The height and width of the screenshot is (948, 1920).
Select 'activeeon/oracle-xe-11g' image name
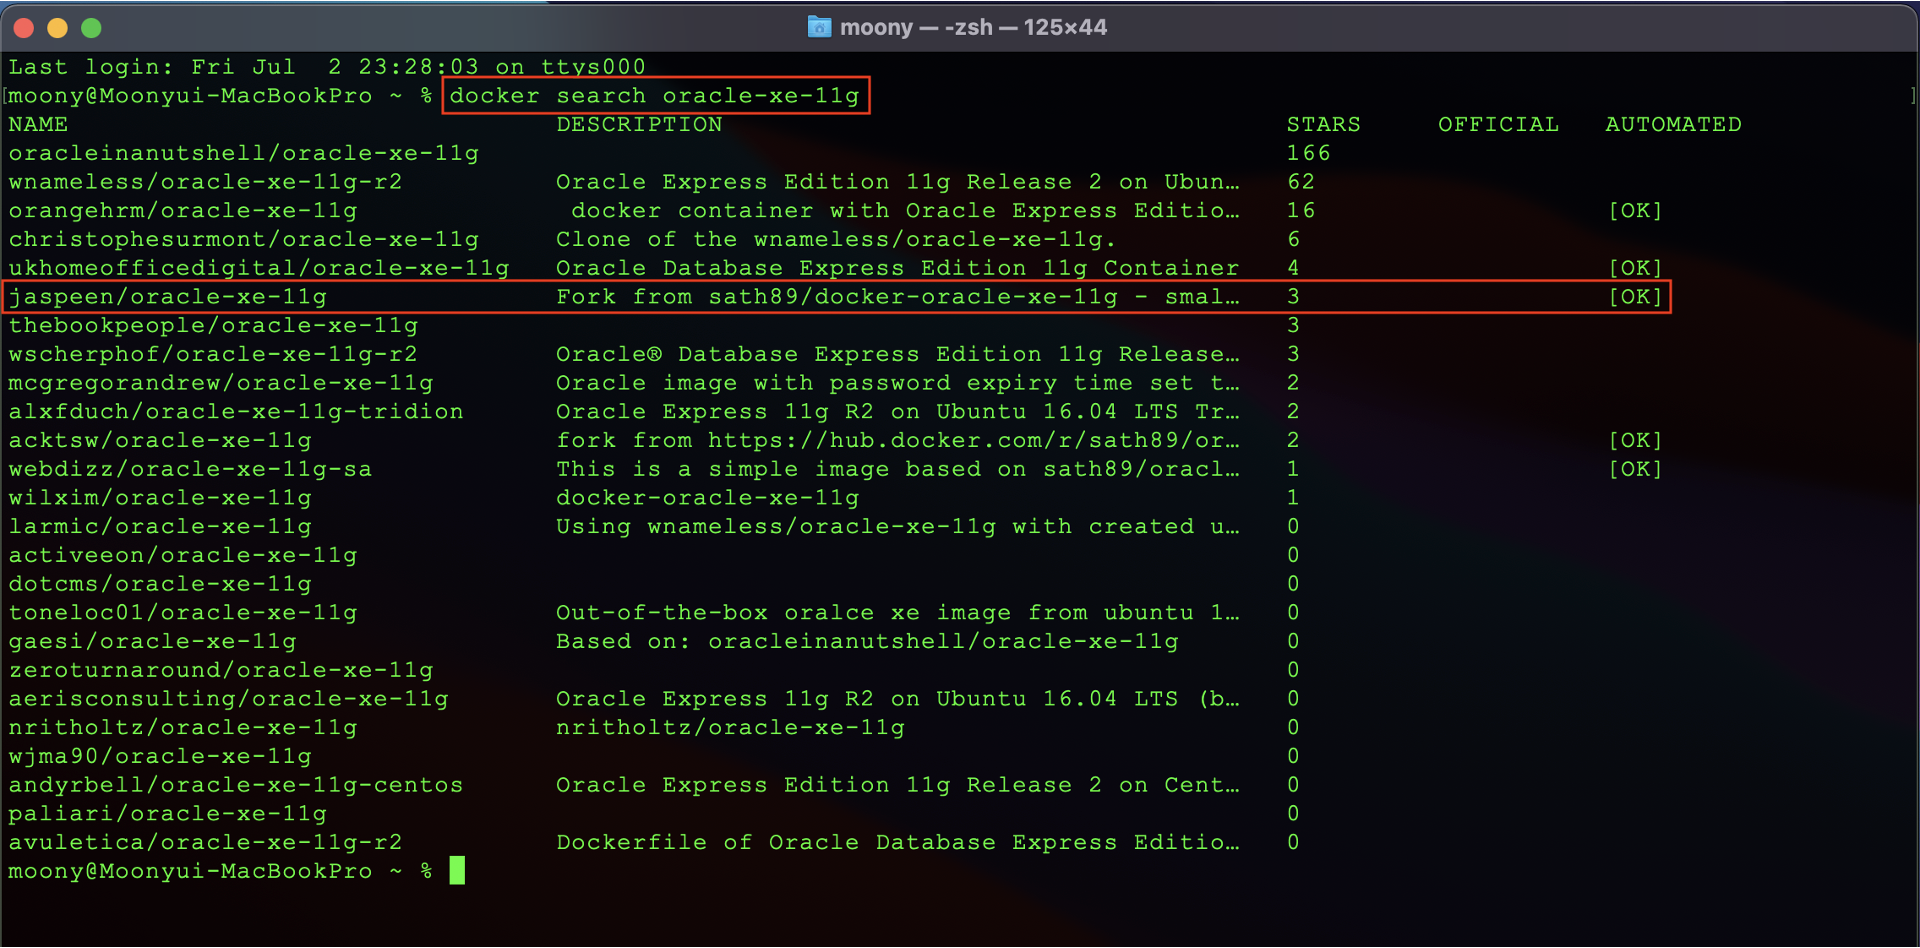tap(183, 556)
